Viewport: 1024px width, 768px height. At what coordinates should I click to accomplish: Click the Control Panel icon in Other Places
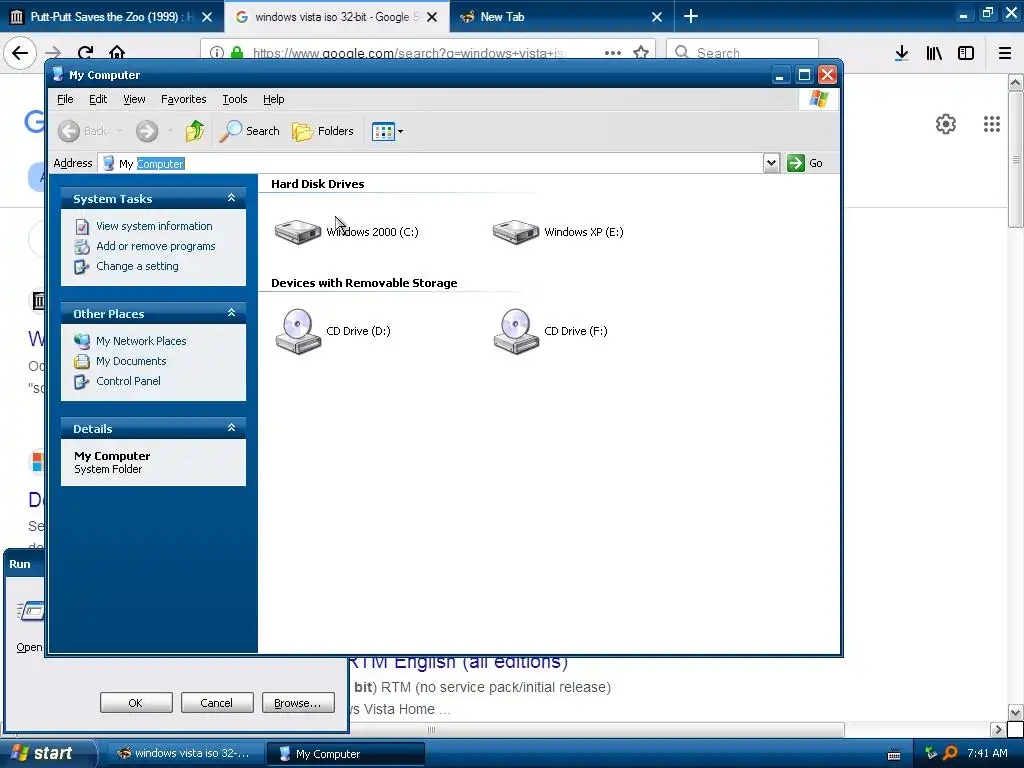pyautogui.click(x=82, y=381)
